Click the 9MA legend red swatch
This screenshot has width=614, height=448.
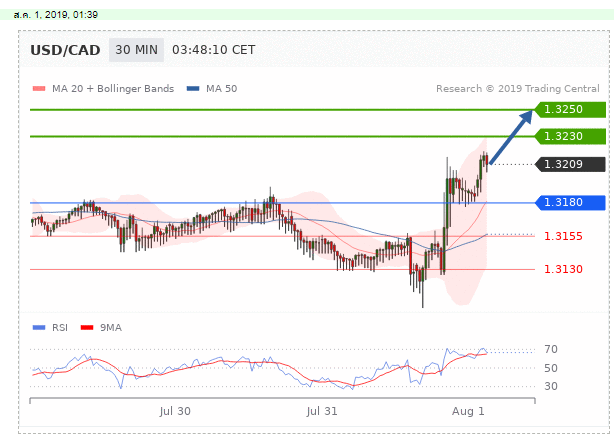[87, 327]
